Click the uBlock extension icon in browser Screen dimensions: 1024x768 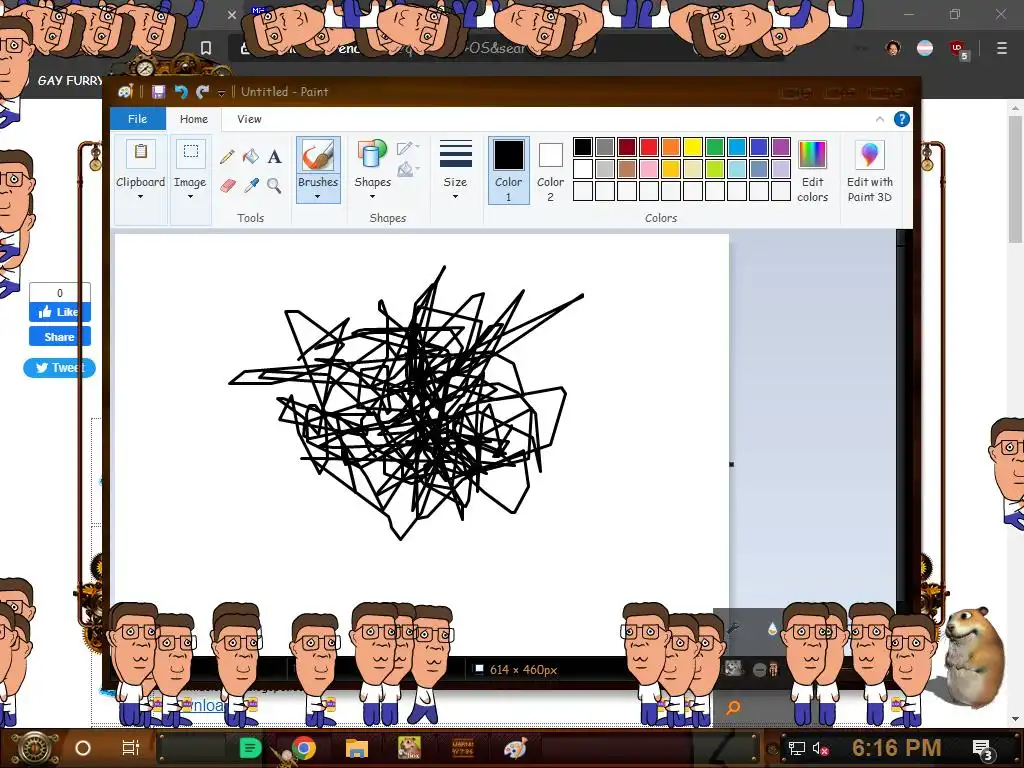[957, 49]
